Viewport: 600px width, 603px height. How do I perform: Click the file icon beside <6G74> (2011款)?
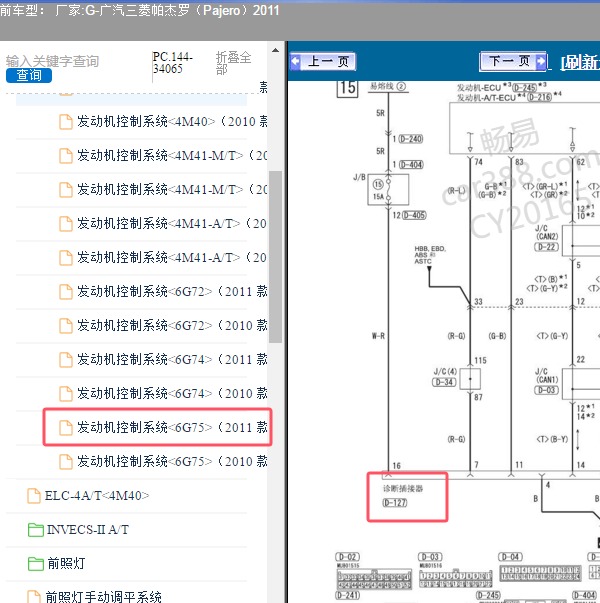66,360
